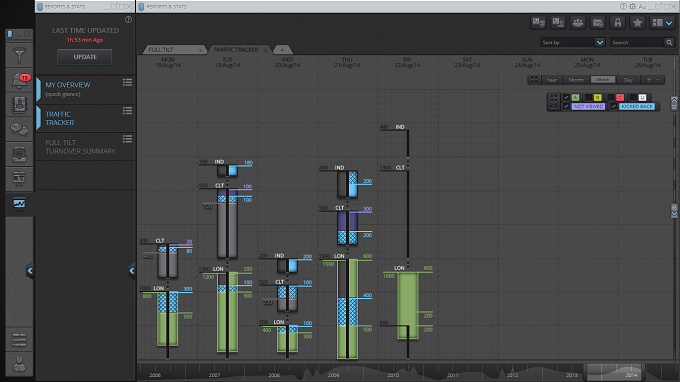Screen dimensions: 680x382
Task: Click into the Search field
Action: click(638, 42)
